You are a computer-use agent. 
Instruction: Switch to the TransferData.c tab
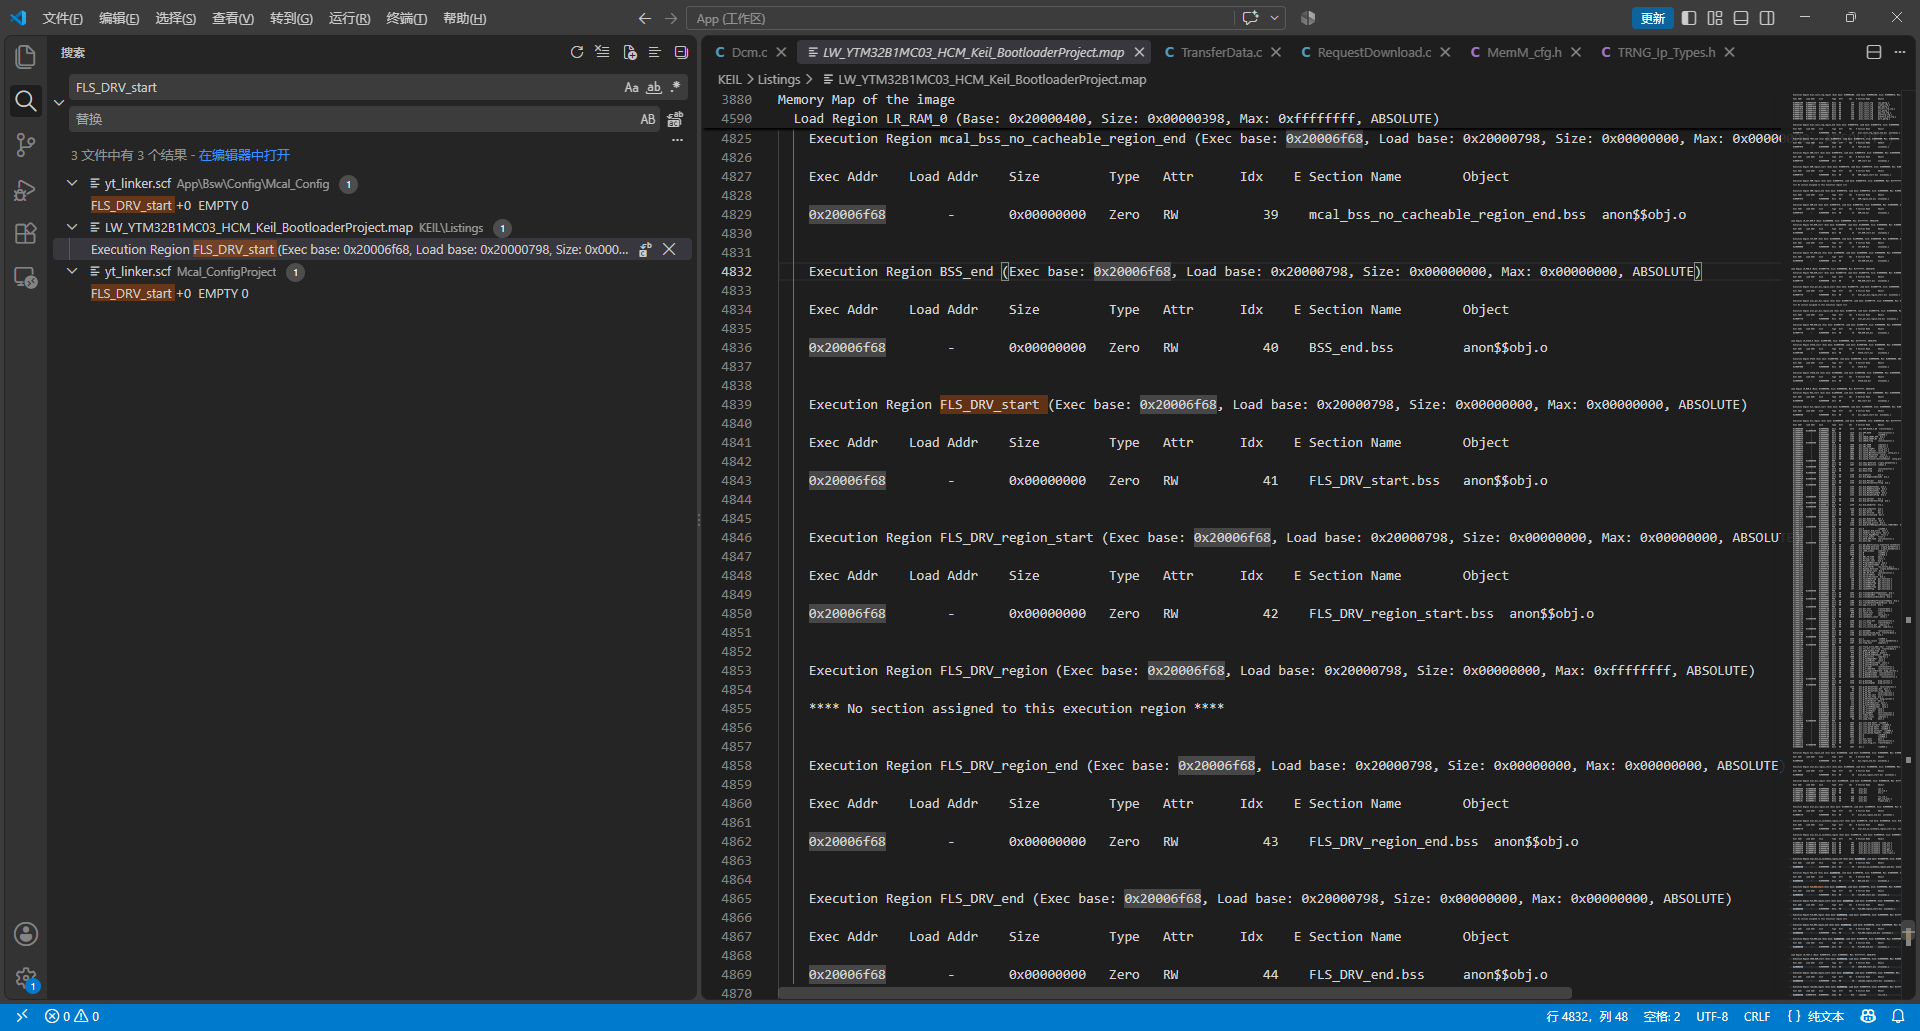1221,52
